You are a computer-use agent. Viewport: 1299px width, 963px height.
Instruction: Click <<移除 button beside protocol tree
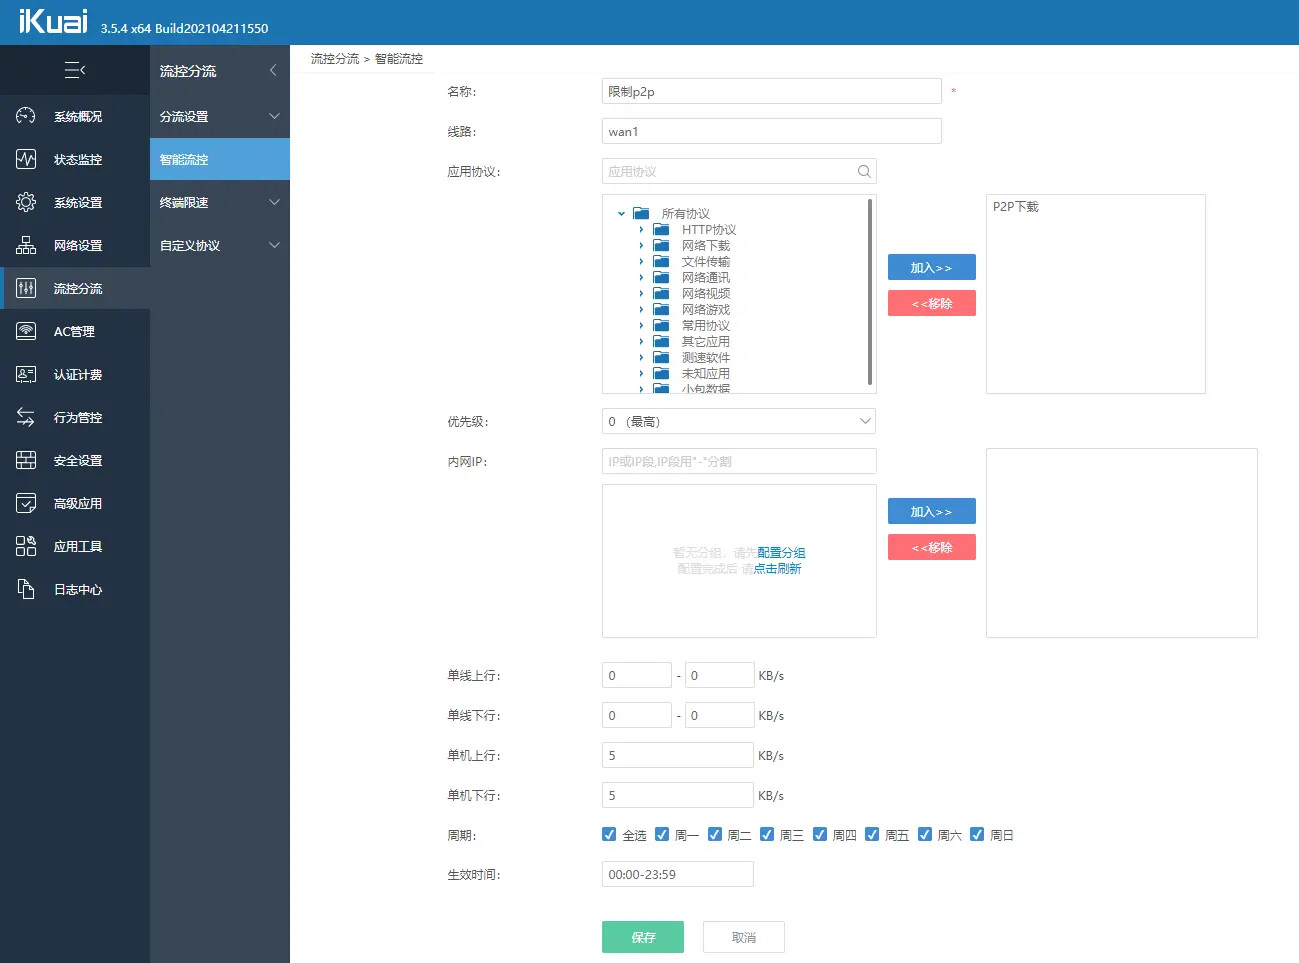coord(932,303)
